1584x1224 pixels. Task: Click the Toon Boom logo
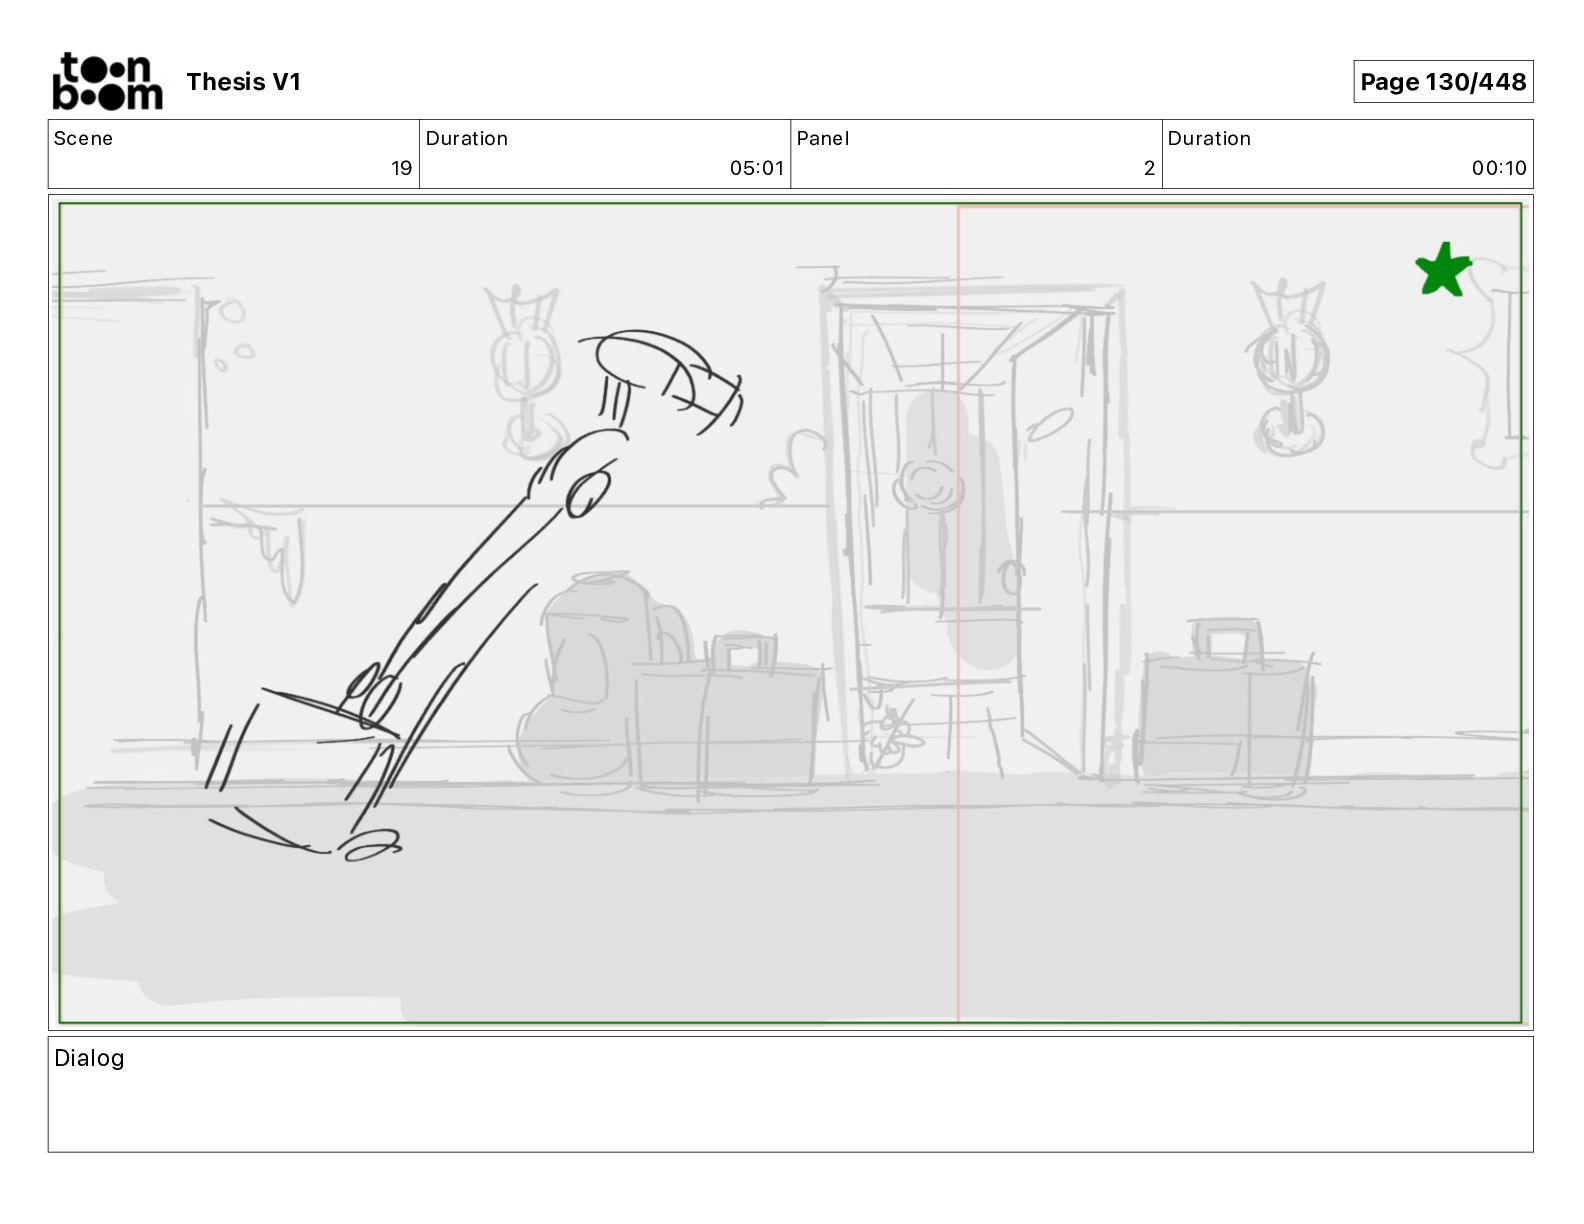pyautogui.click(x=107, y=81)
